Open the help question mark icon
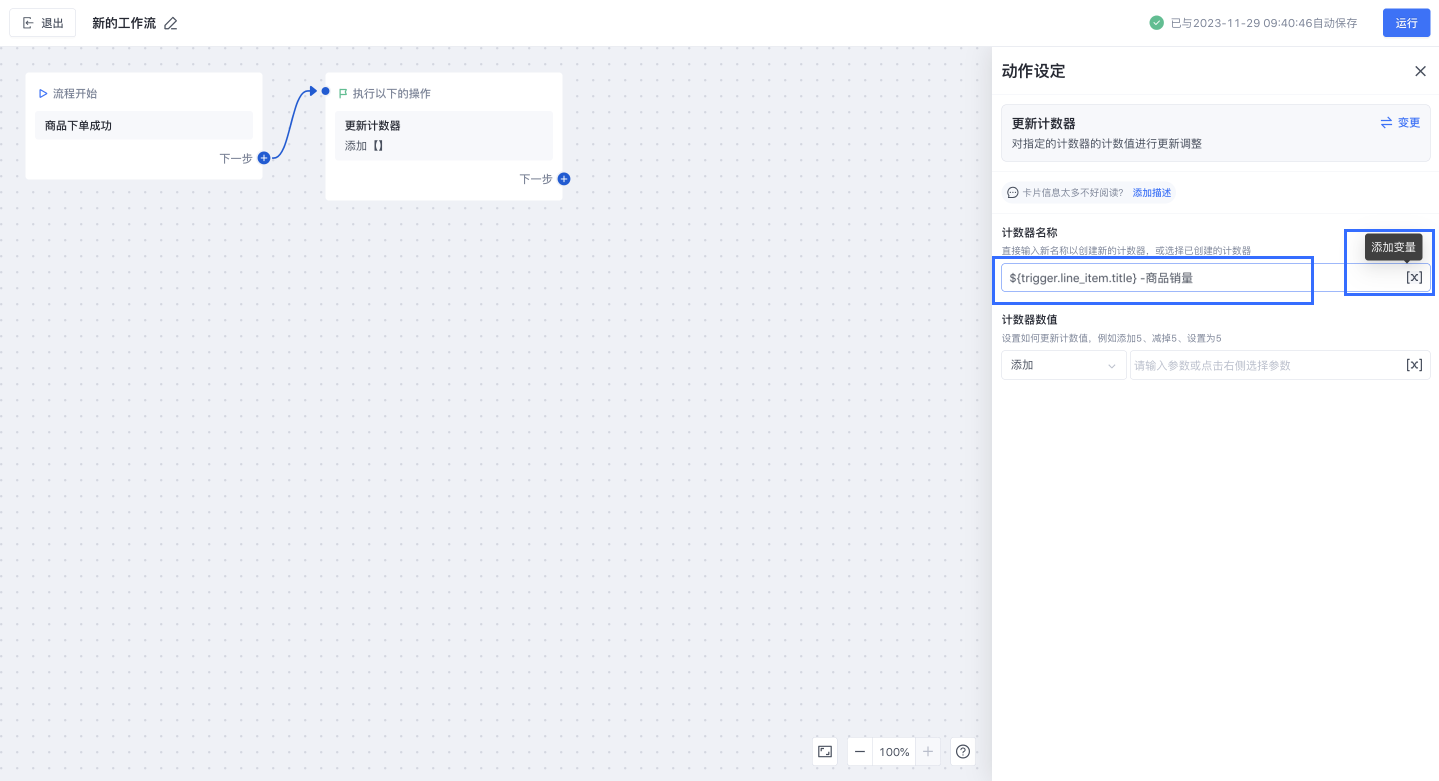This screenshot has height=781, width=1439. 963,751
